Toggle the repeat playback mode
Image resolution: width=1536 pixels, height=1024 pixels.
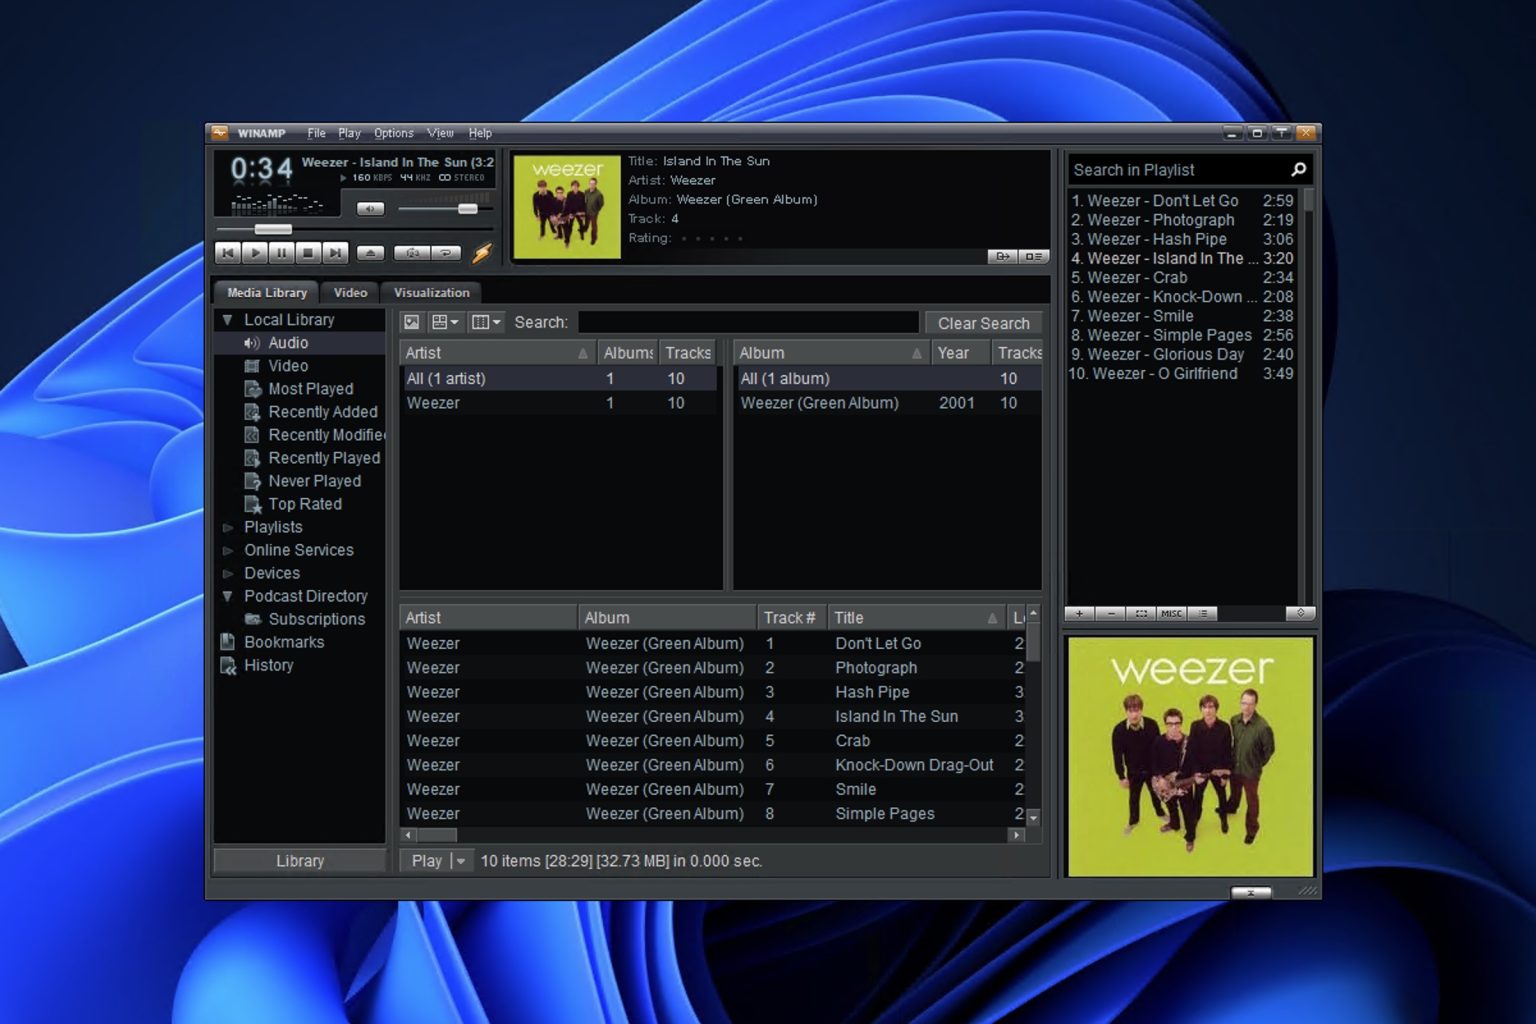(x=446, y=253)
